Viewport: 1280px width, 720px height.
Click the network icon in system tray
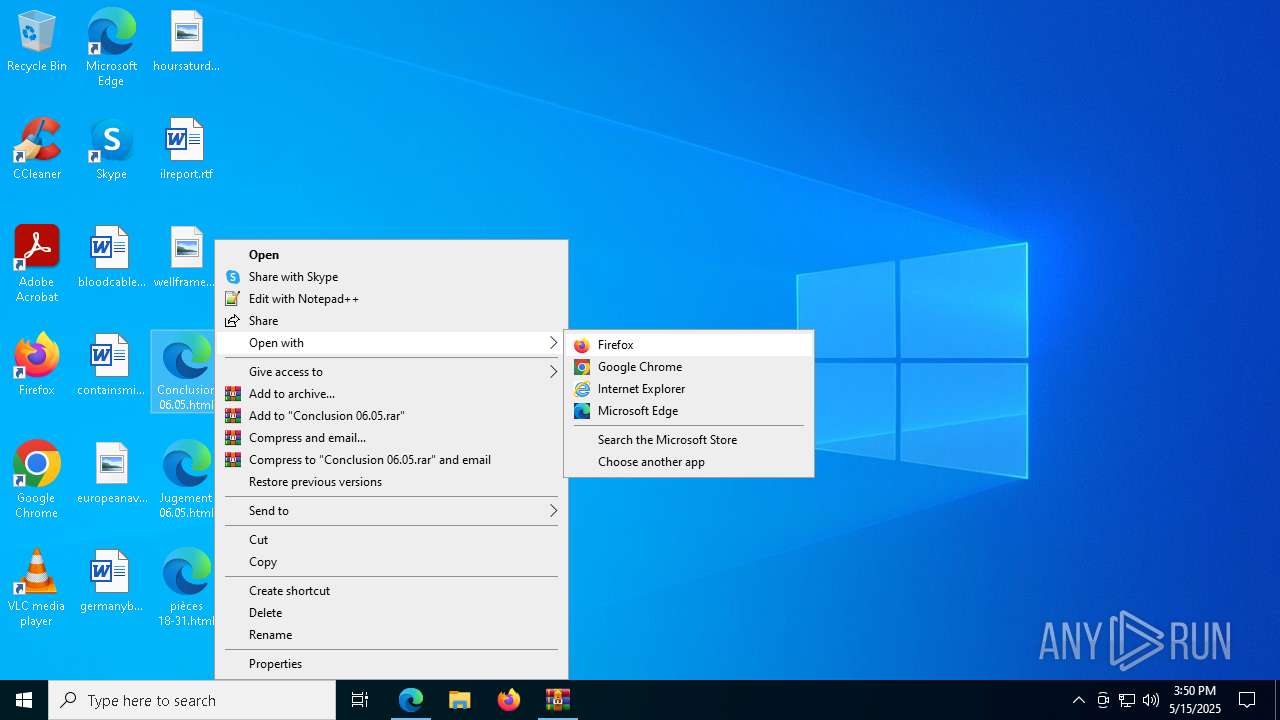click(x=1127, y=700)
